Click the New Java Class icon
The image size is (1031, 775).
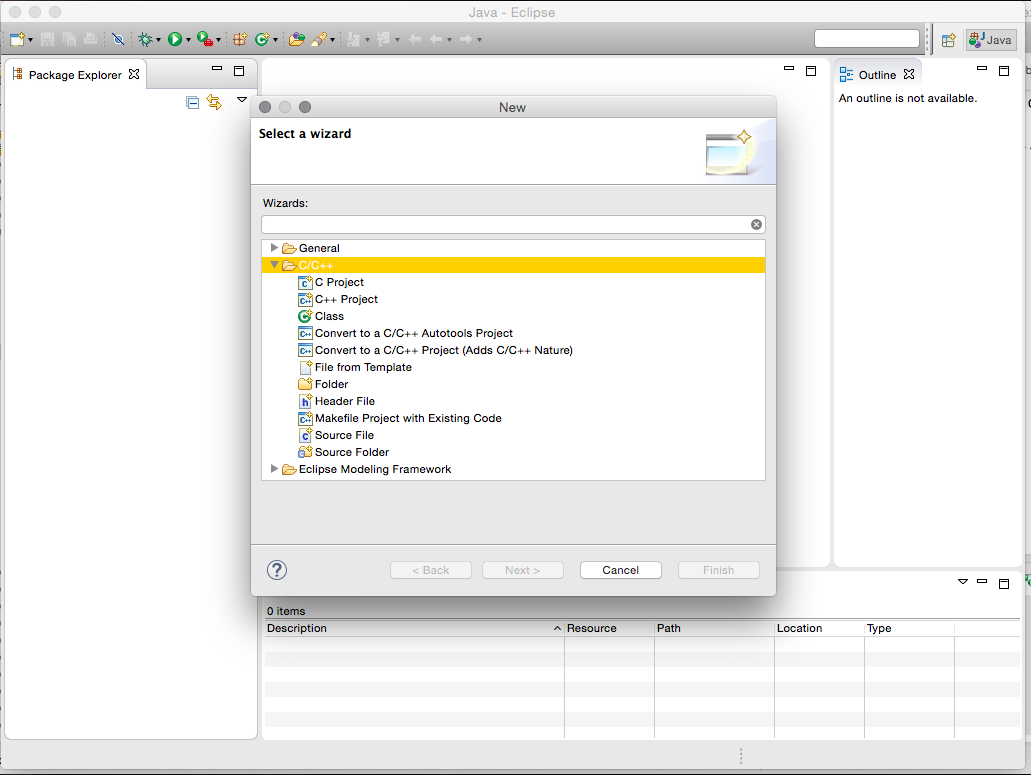pyautogui.click(x=262, y=39)
